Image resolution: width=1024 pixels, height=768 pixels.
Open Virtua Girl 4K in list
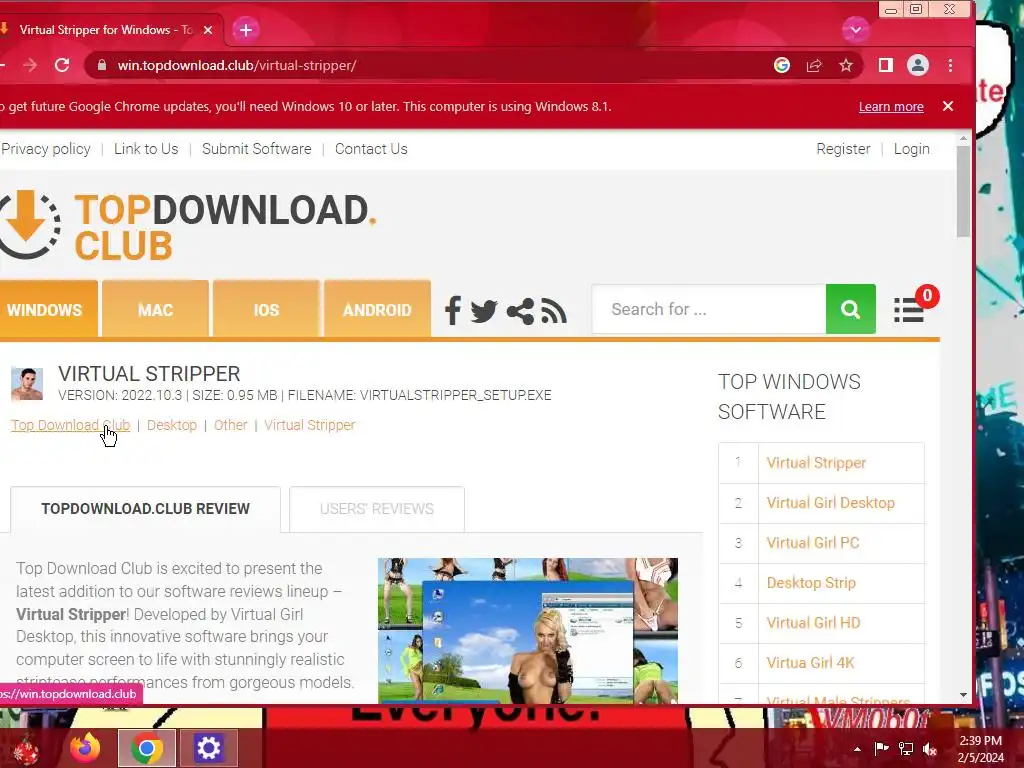(810, 663)
